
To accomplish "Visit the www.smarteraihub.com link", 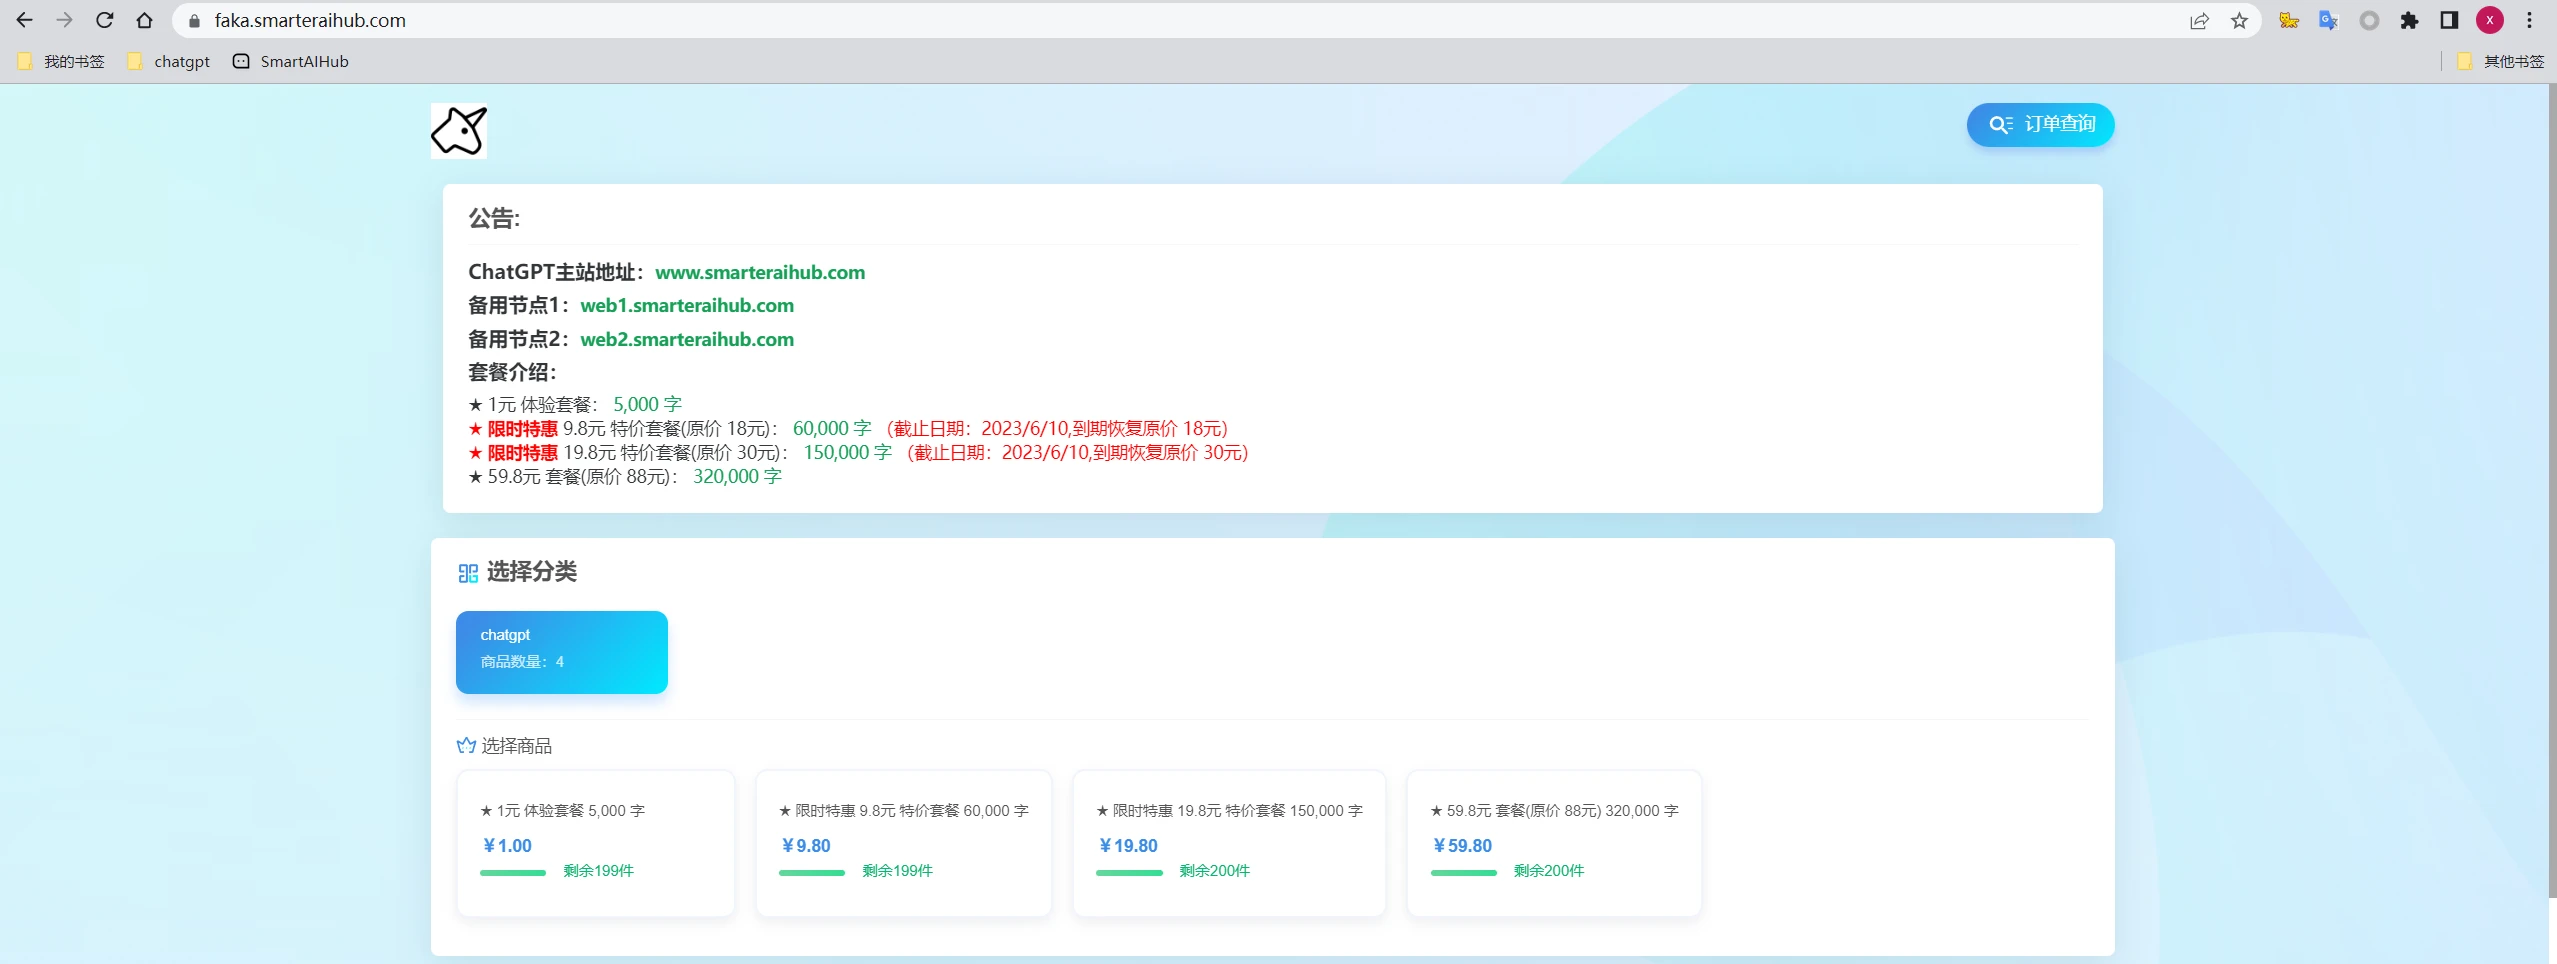I will [x=760, y=272].
